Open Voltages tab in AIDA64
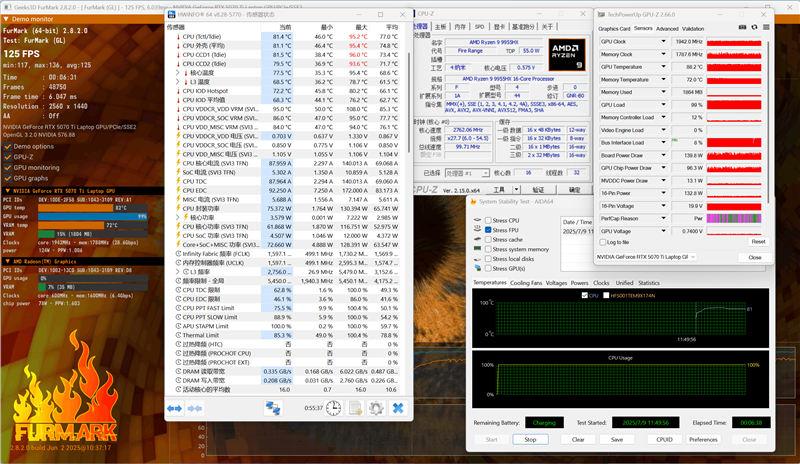Viewport: 800px width, 464px height. (556, 283)
